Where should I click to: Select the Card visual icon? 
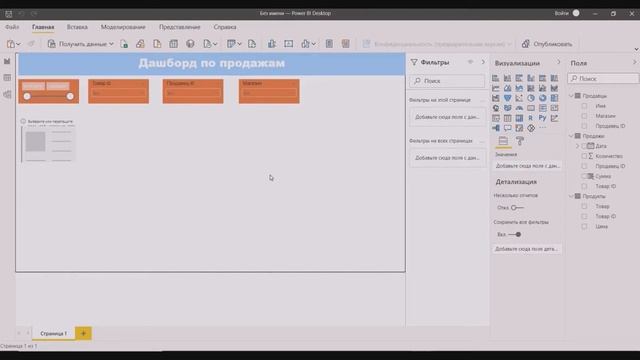click(531, 108)
